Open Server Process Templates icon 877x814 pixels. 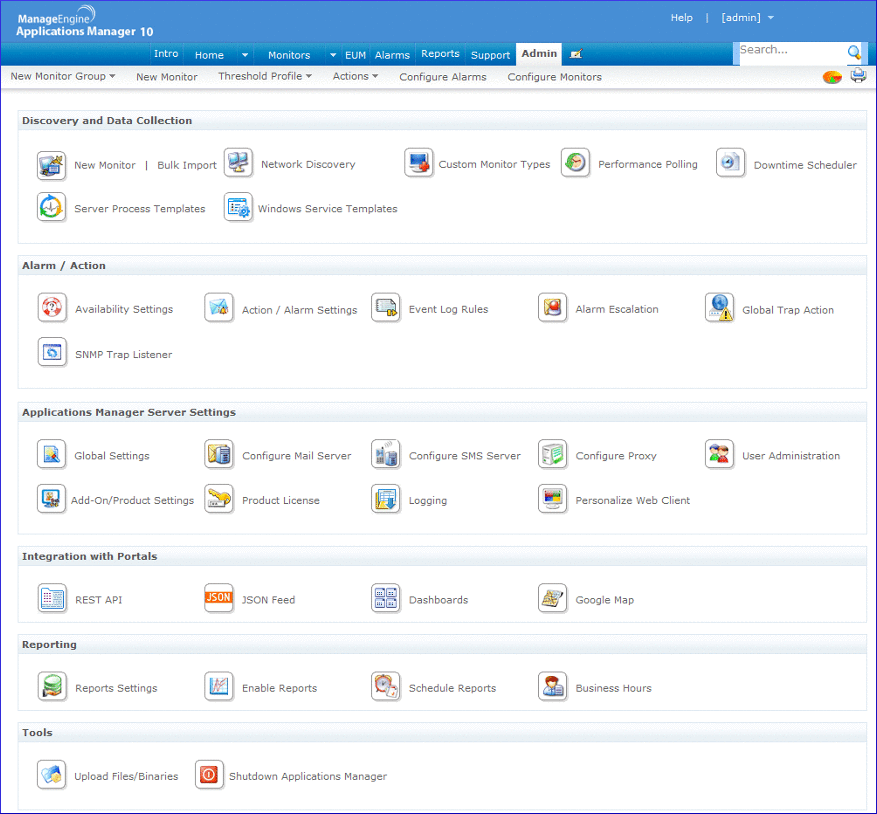click(x=51, y=208)
